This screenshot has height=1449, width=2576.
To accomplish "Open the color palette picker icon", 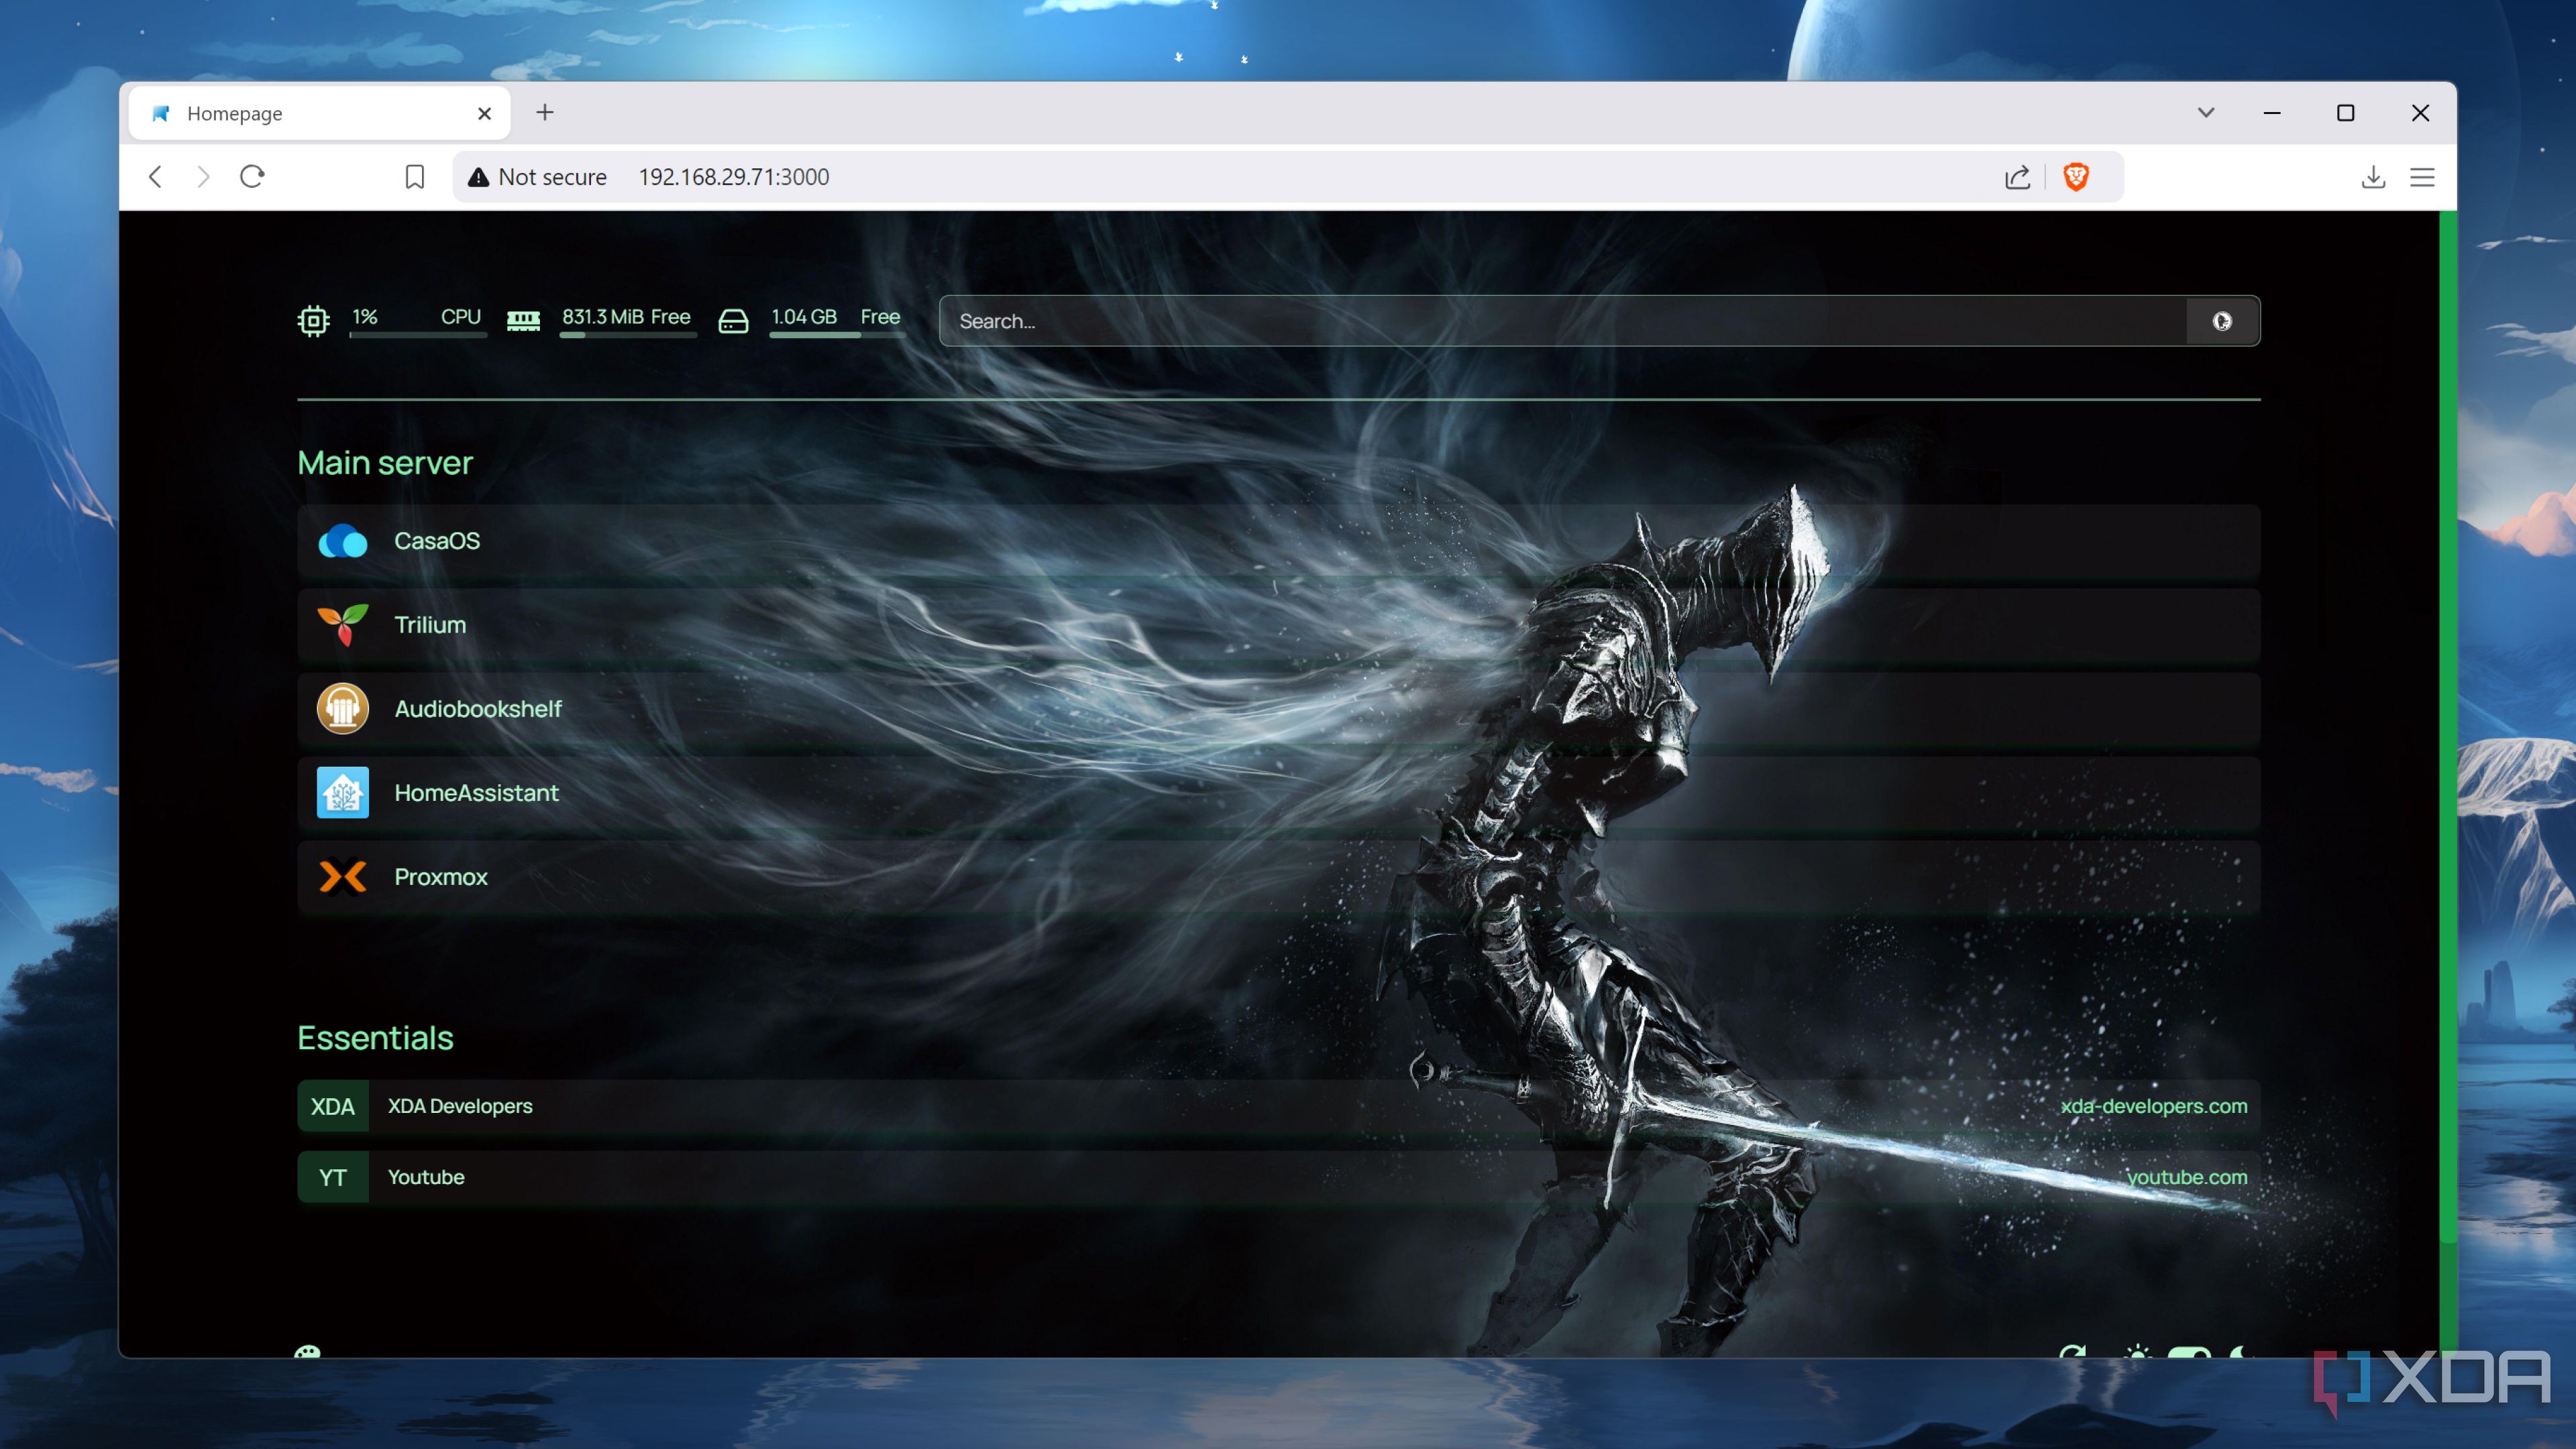I will 307,1353.
